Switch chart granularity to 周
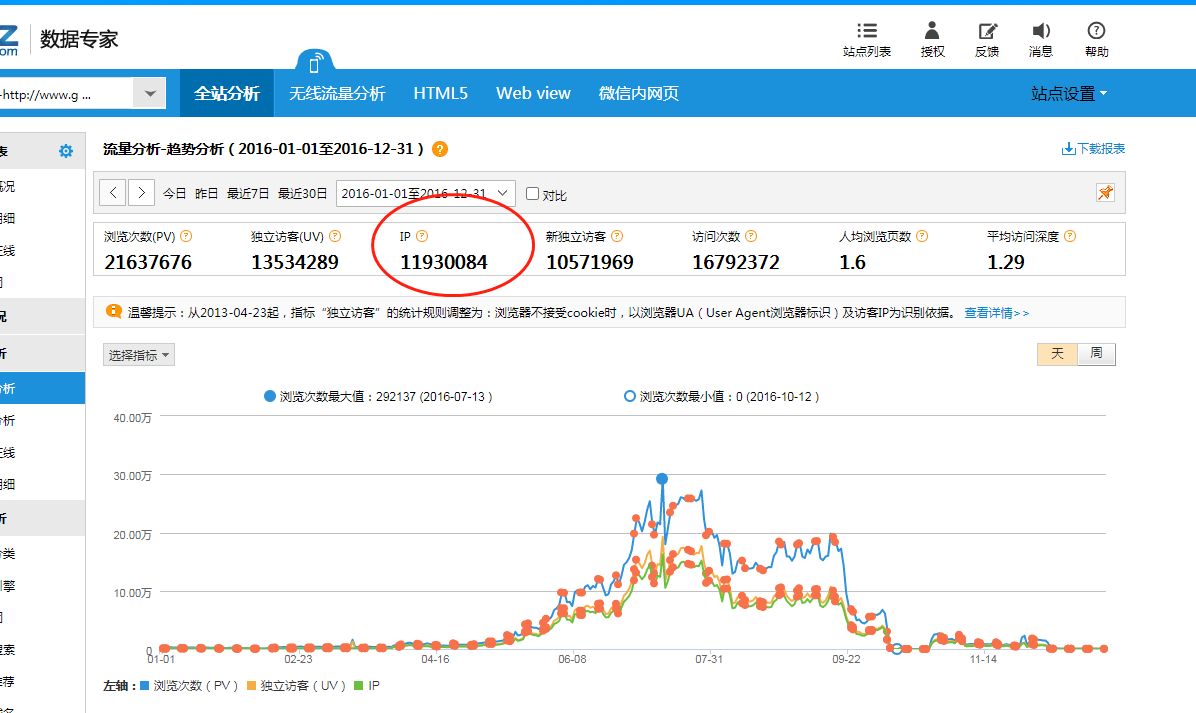This screenshot has height=713, width=1196. pyautogui.click(x=1096, y=354)
